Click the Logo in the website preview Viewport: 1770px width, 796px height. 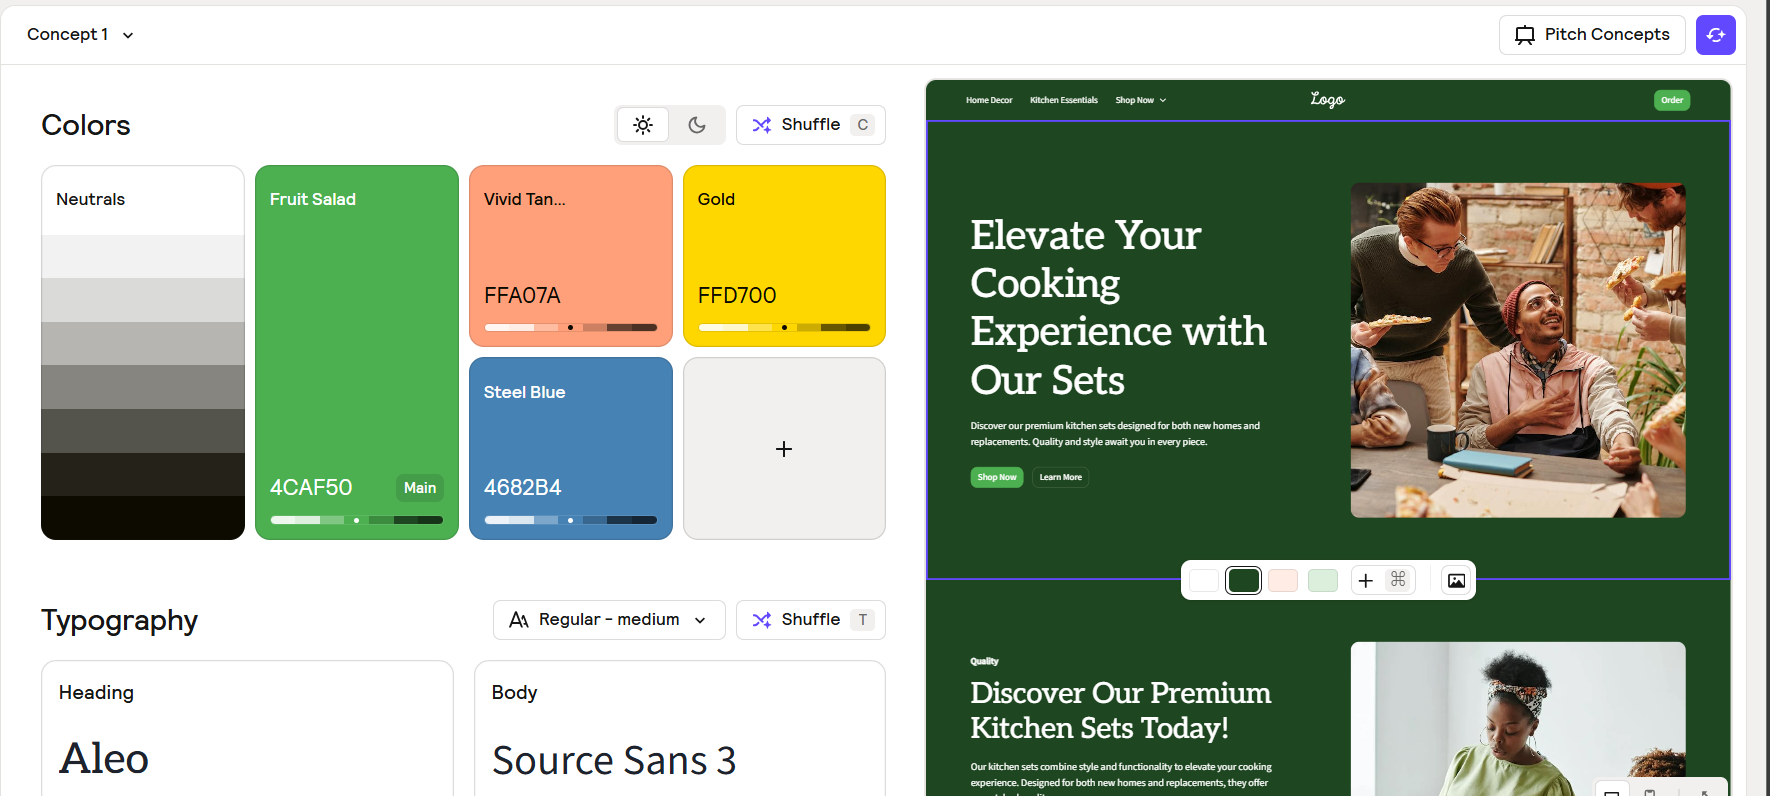click(x=1328, y=99)
